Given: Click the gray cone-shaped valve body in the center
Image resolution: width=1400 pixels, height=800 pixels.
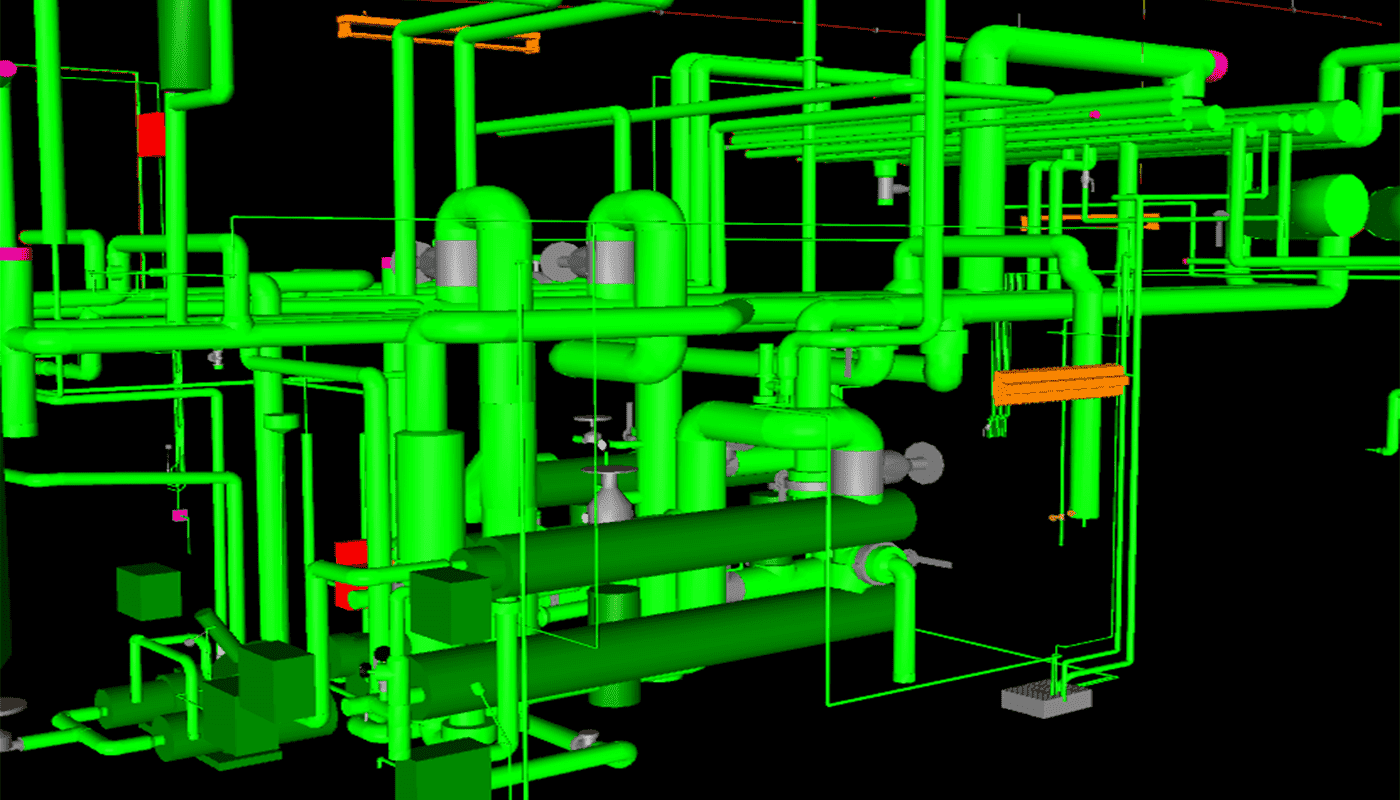Looking at the screenshot, I should click(x=611, y=497).
